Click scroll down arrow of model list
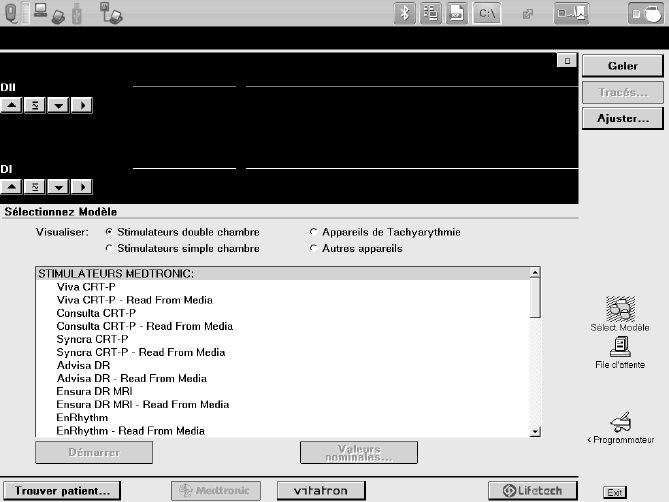 click(535, 432)
